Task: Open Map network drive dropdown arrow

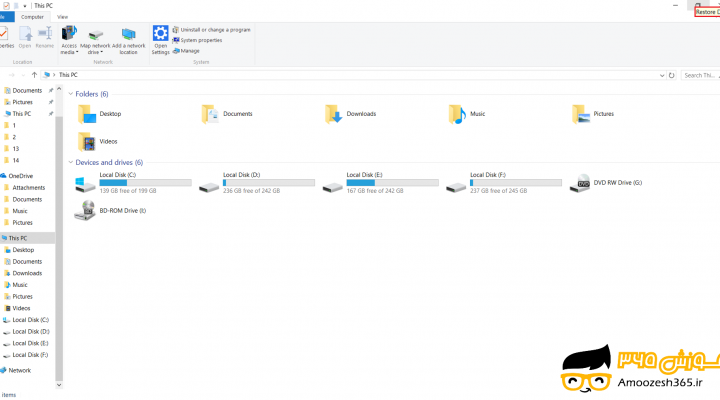Action: click(x=101, y=52)
